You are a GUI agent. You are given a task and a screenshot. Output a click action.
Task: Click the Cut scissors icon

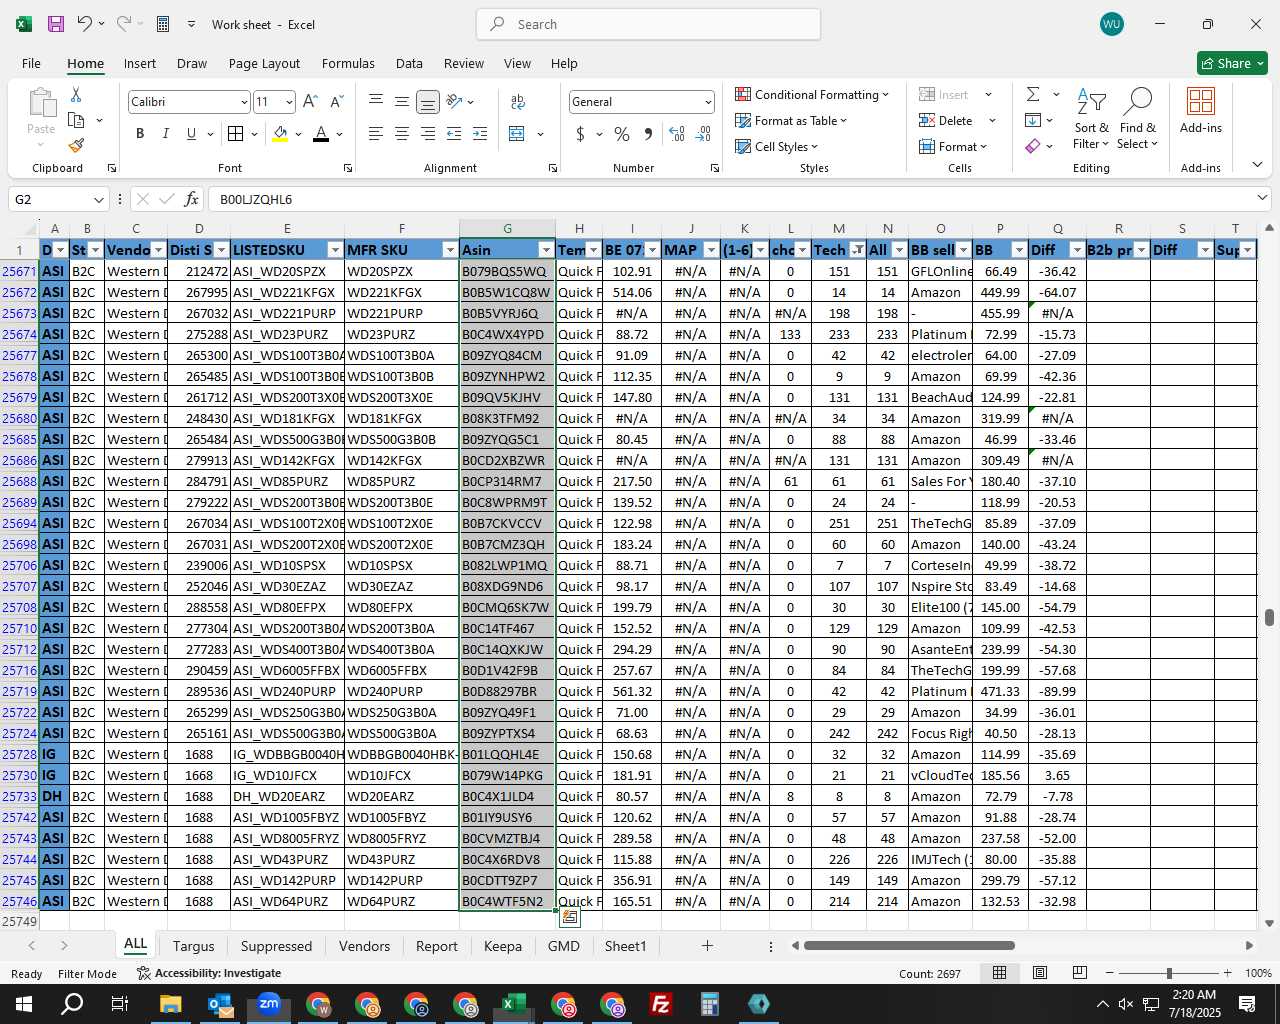tap(76, 94)
